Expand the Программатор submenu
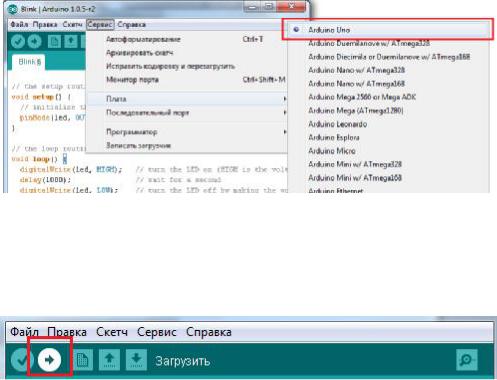 [187, 132]
